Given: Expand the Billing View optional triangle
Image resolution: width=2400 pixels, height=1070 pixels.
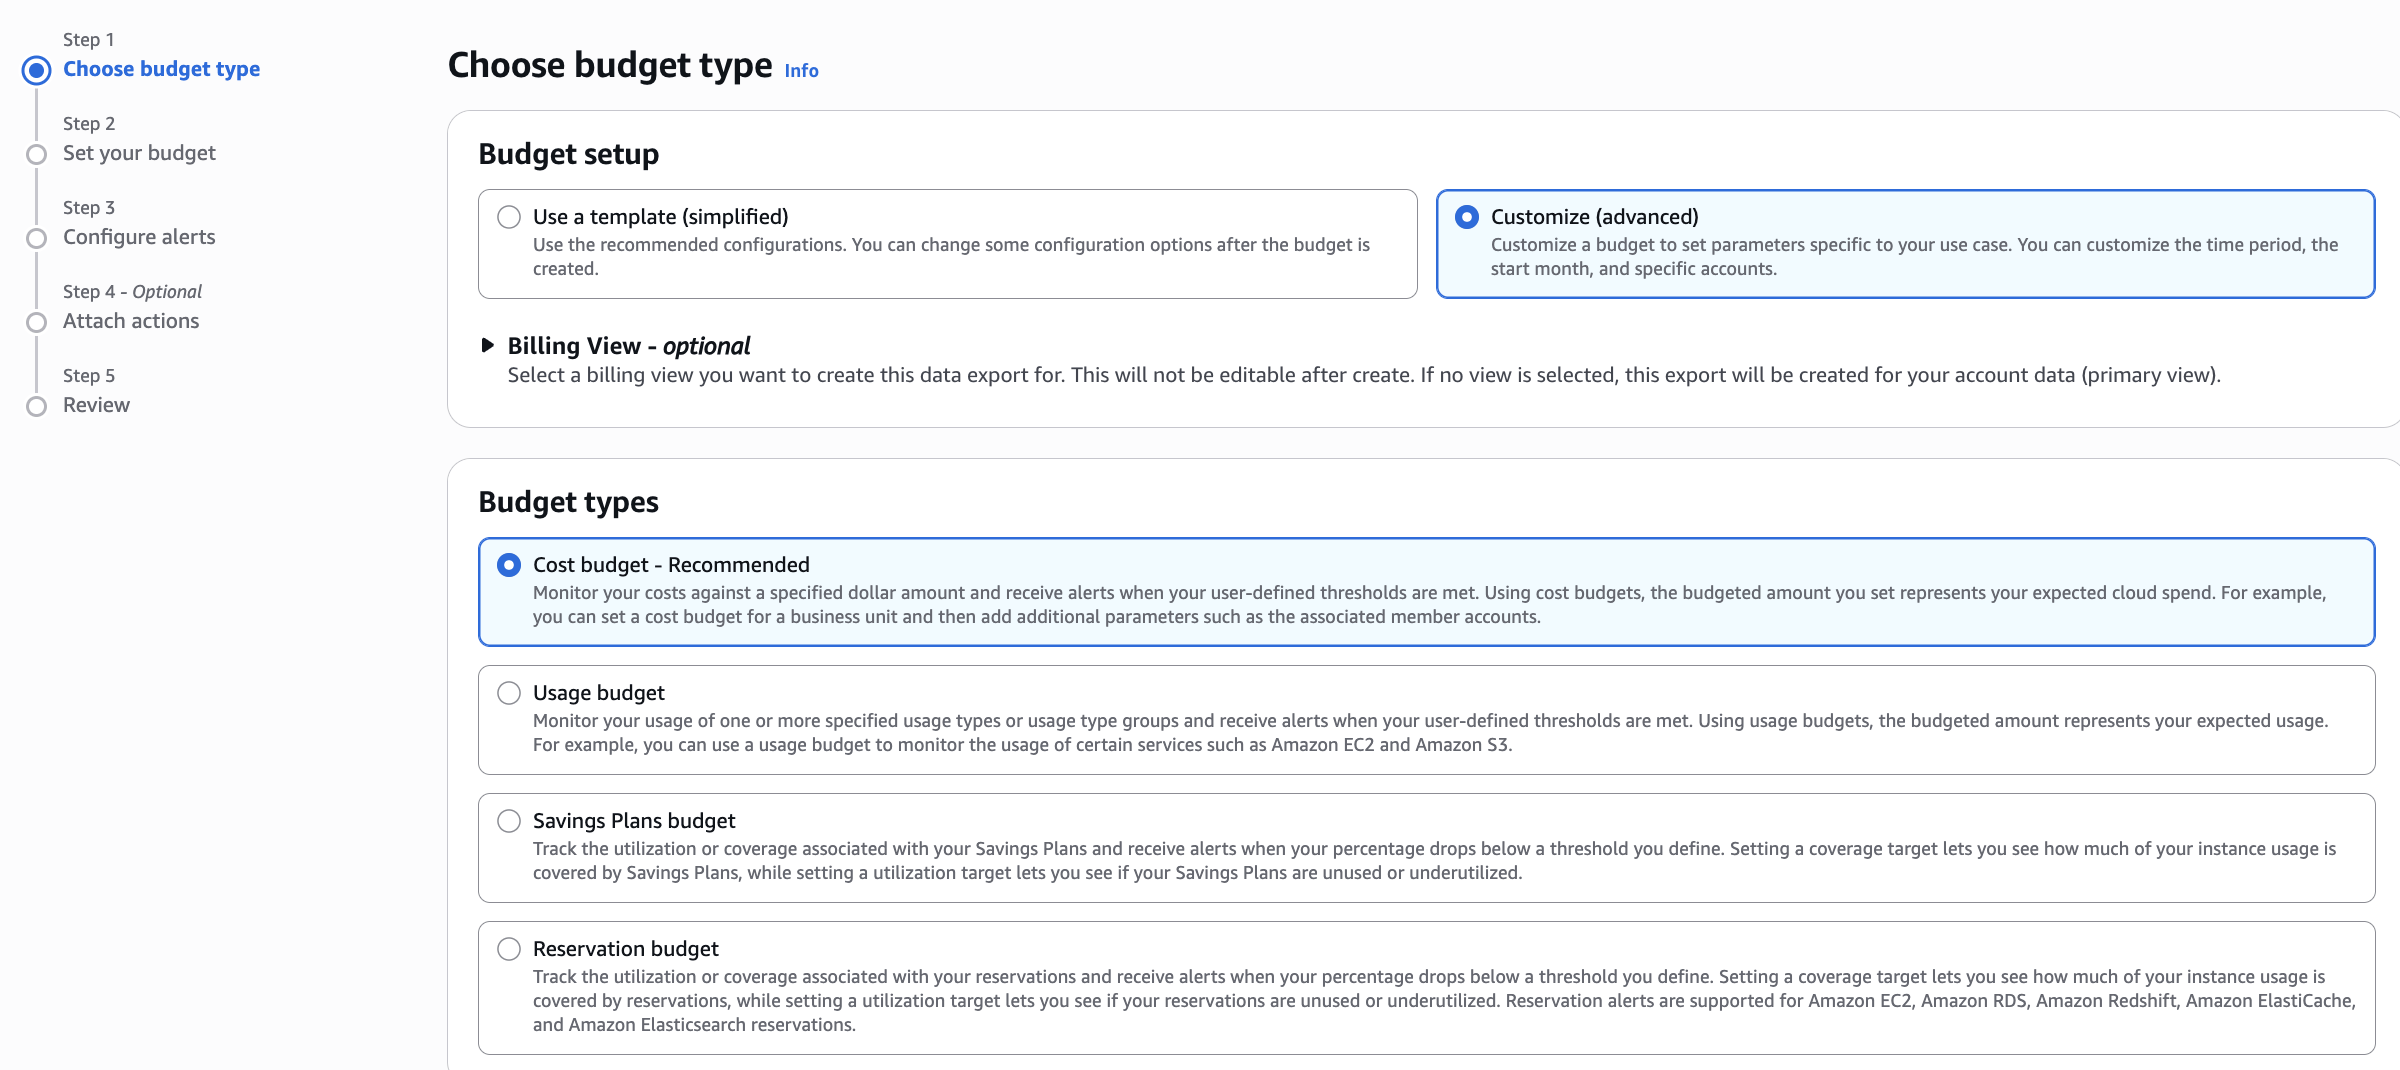Looking at the screenshot, I should 488,346.
